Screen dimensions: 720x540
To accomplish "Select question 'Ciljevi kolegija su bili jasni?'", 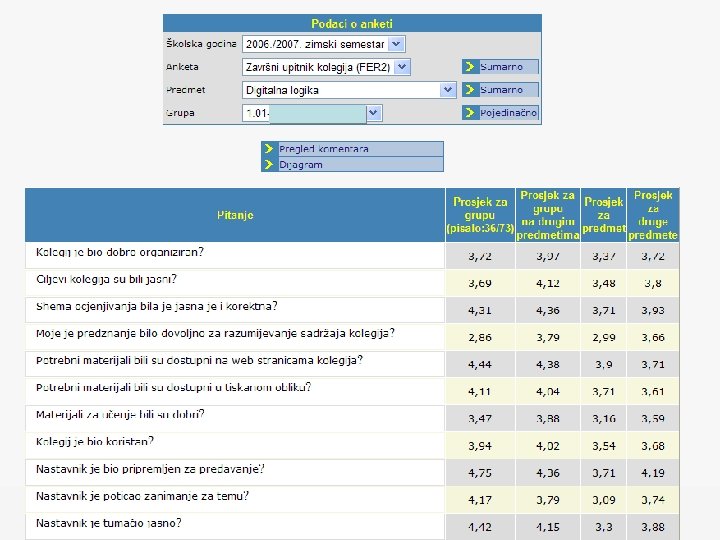I will coord(106,279).
